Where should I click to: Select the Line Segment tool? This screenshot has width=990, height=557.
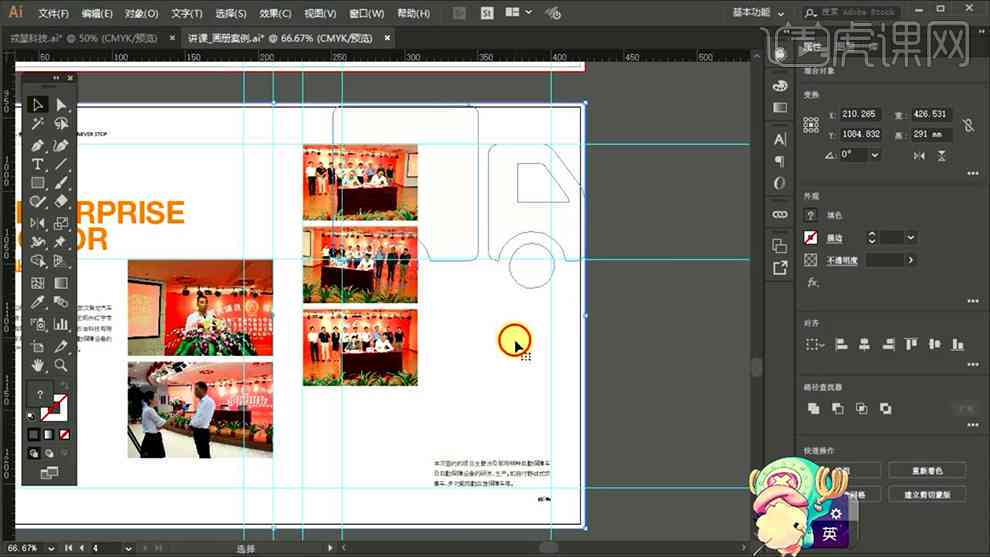coord(61,164)
